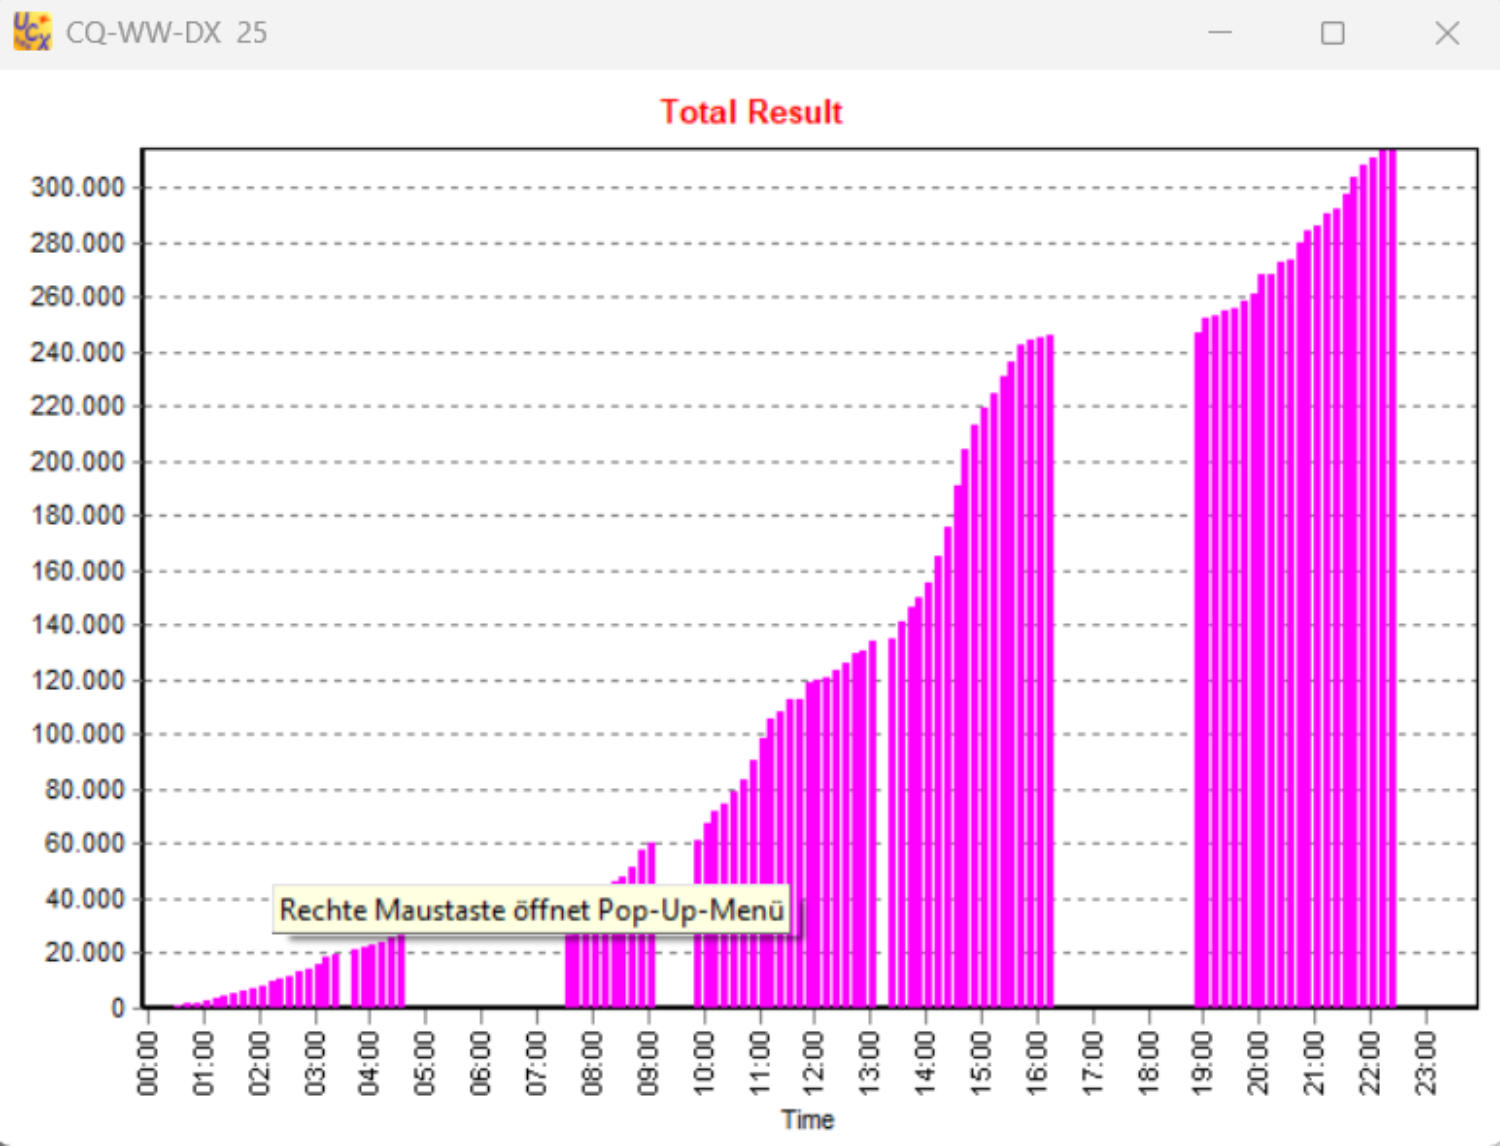Click the UcxLog app icon in title bar
Image resolution: width=1500 pixels, height=1146 pixels.
click(x=31, y=31)
